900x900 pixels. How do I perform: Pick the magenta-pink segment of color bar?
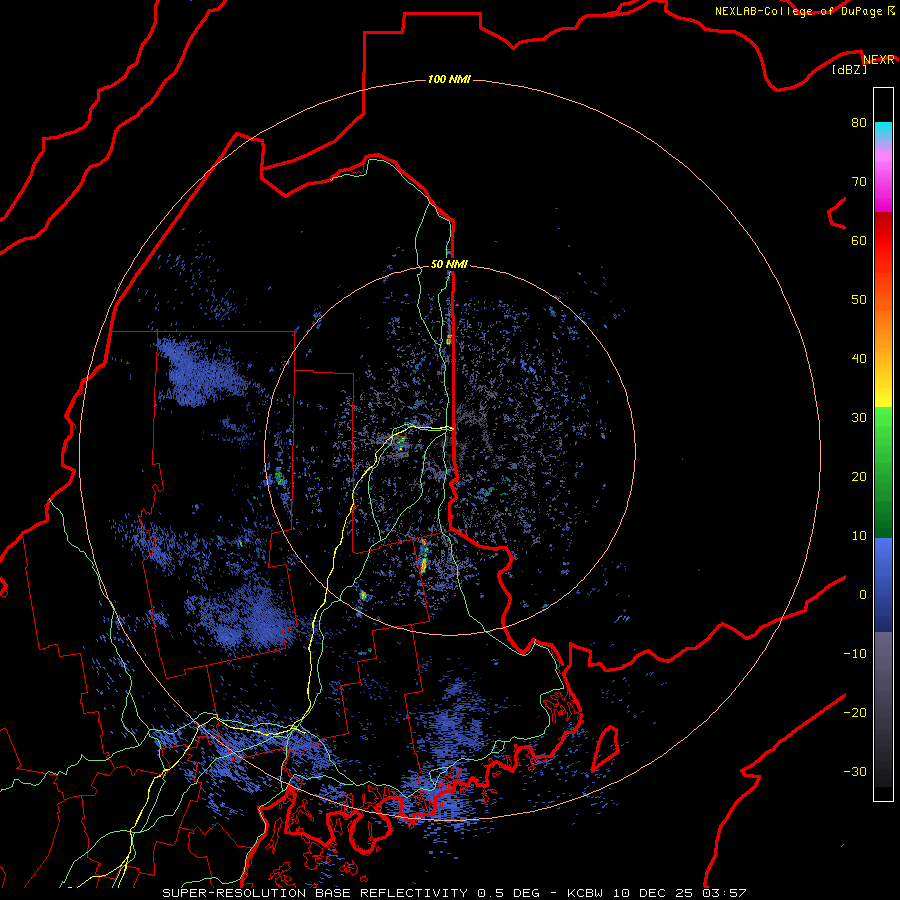tap(883, 178)
